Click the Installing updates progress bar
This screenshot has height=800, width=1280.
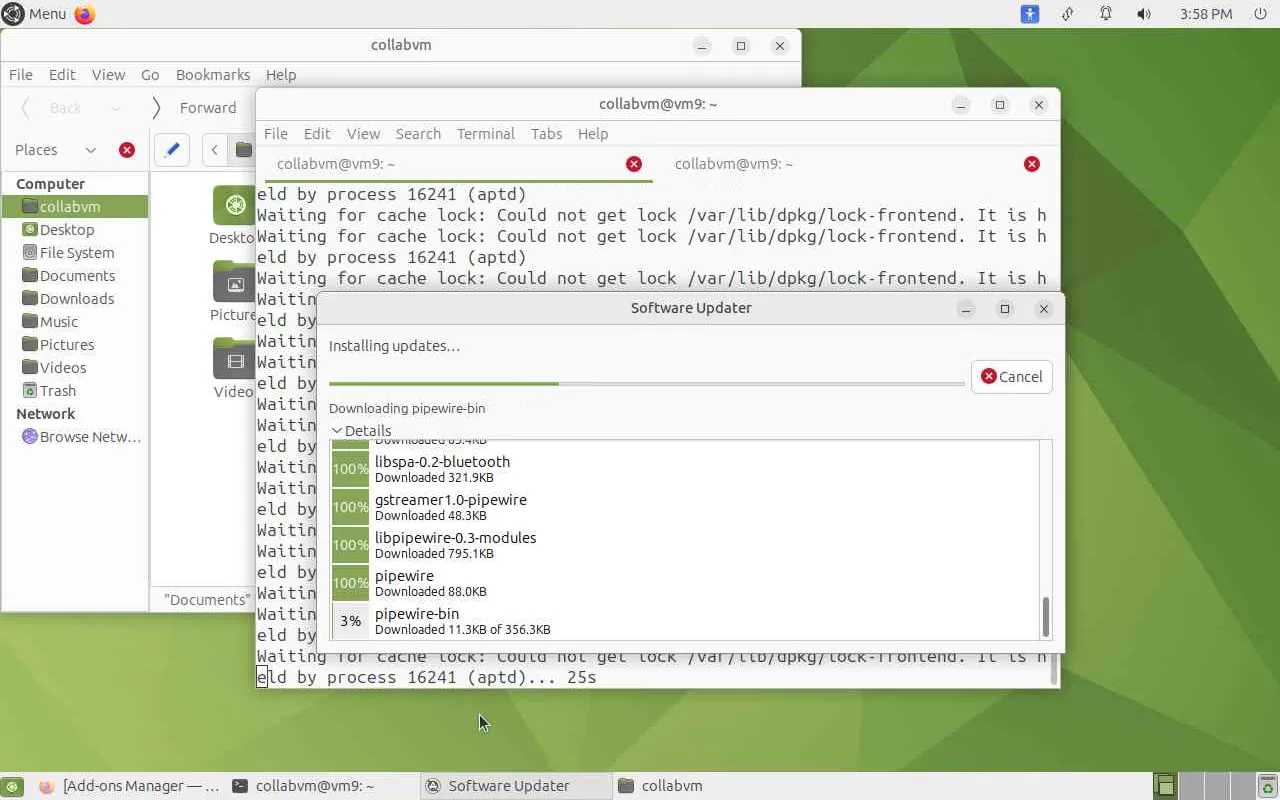(x=646, y=383)
